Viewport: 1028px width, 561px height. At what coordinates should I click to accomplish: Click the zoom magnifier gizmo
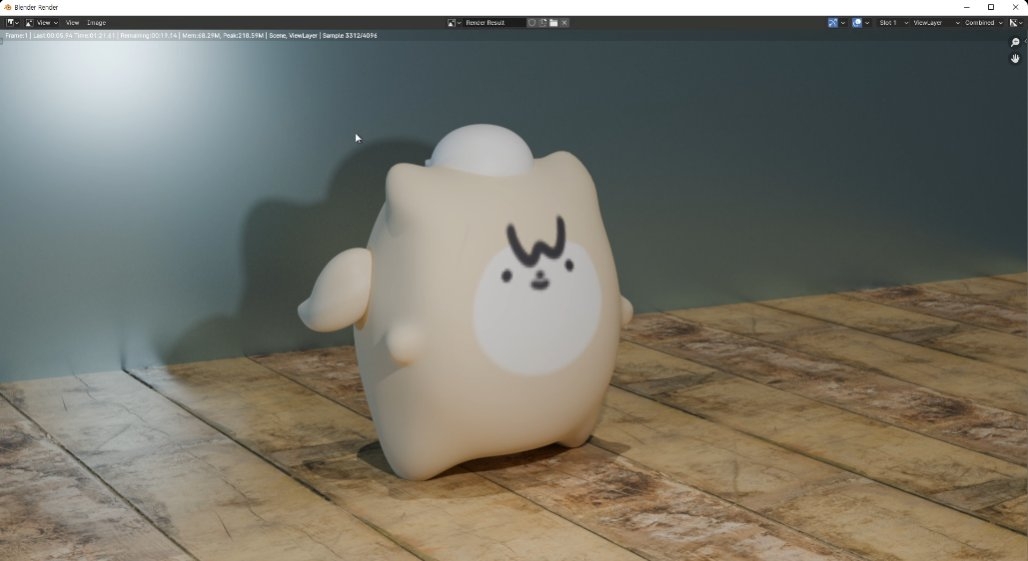[x=1015, y=43]
